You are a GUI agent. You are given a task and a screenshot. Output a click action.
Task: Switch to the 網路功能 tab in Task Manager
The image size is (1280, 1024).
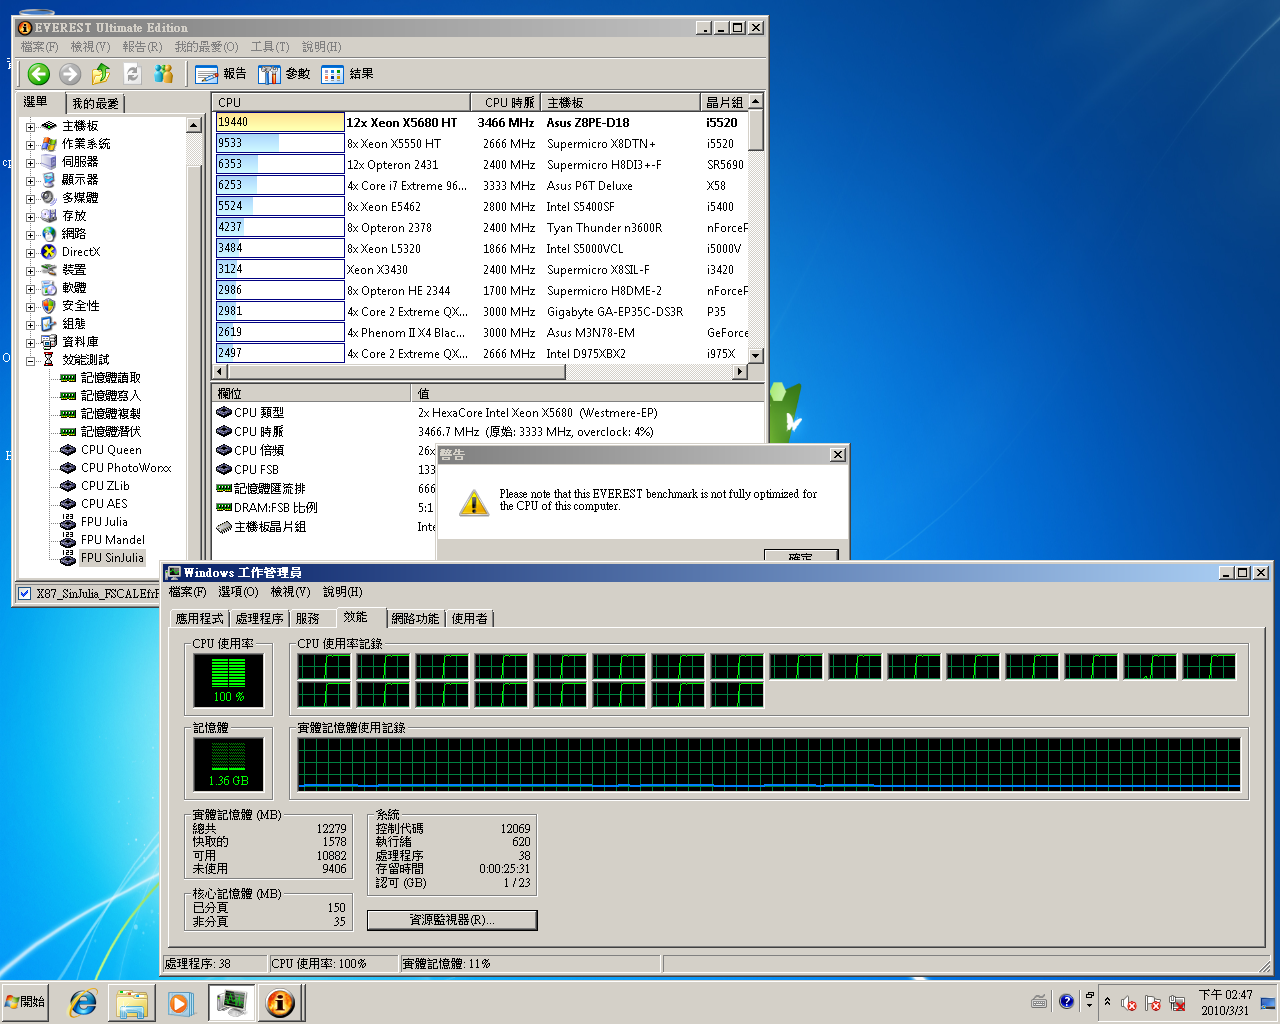pyautogui.click(x=415, y=619)
